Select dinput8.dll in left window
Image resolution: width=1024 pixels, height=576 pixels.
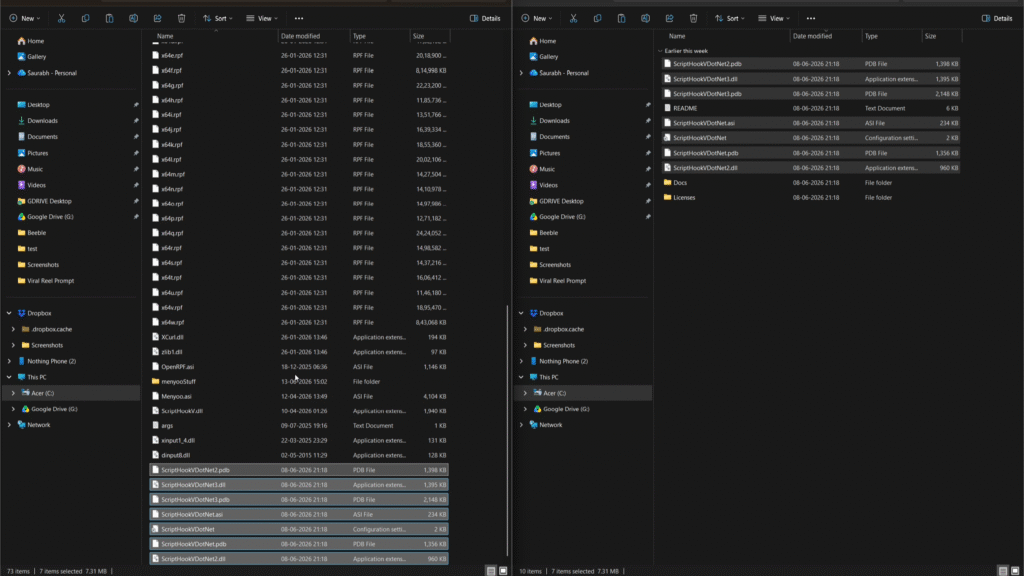(298, 455)
